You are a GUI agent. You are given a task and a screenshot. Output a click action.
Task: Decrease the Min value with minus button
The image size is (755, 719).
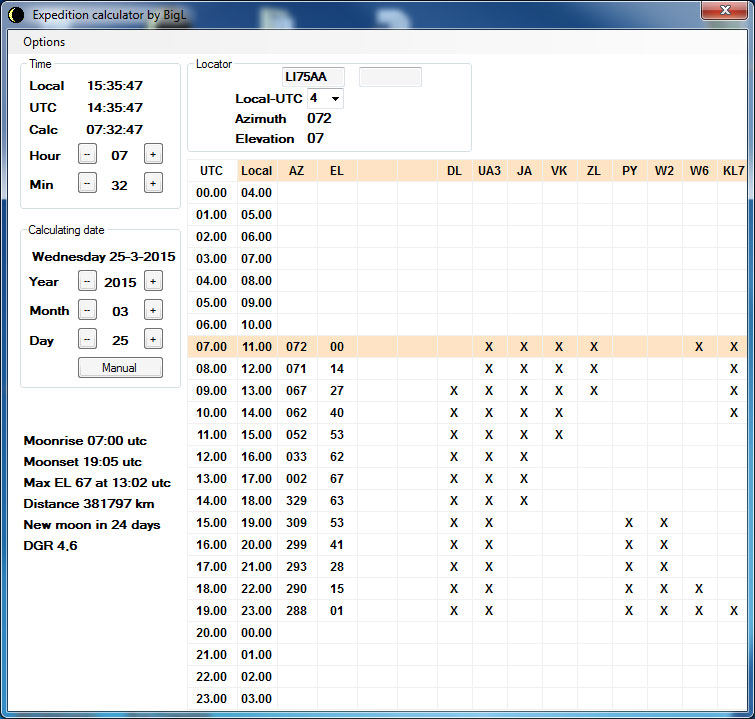pyautogui.click(x=88, y=183)
